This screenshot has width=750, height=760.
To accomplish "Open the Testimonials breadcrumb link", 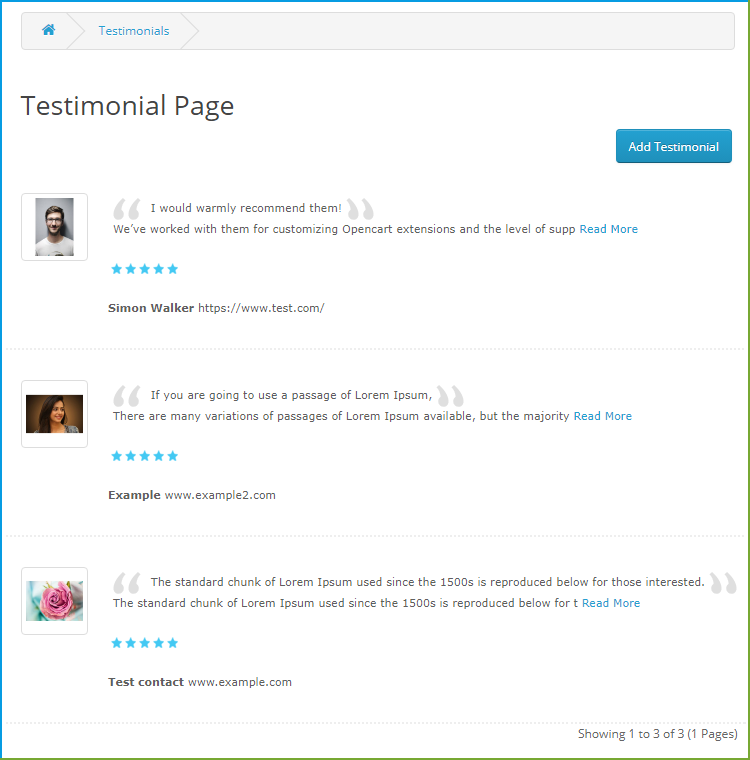I will (x=134, y=31).
